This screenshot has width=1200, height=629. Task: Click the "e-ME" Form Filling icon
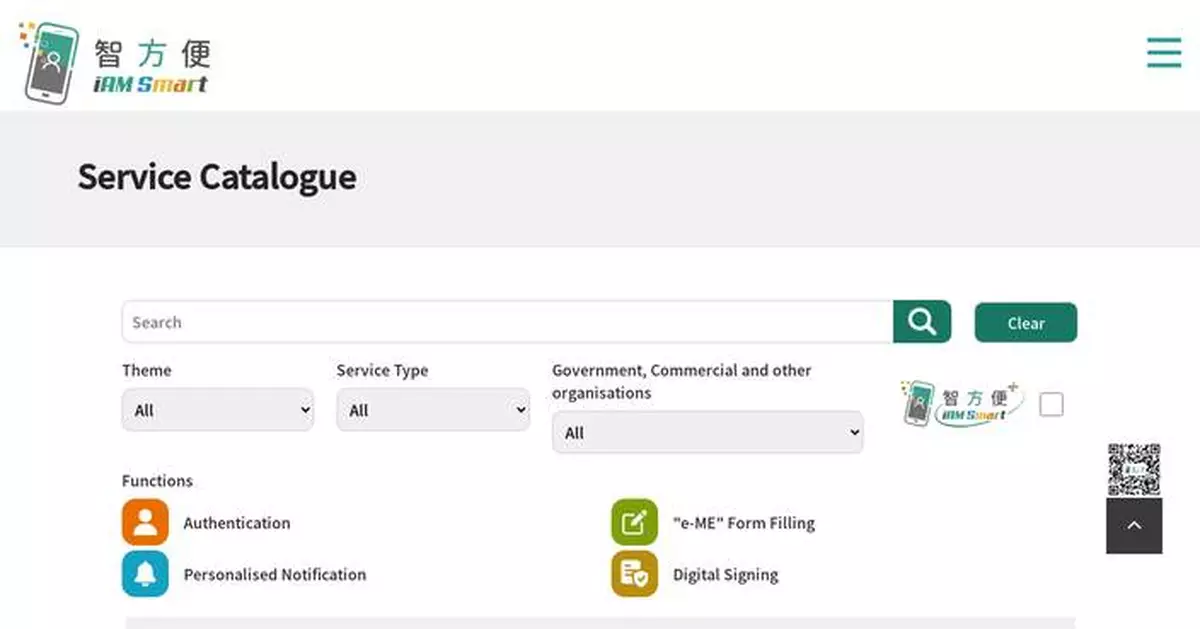634,522
